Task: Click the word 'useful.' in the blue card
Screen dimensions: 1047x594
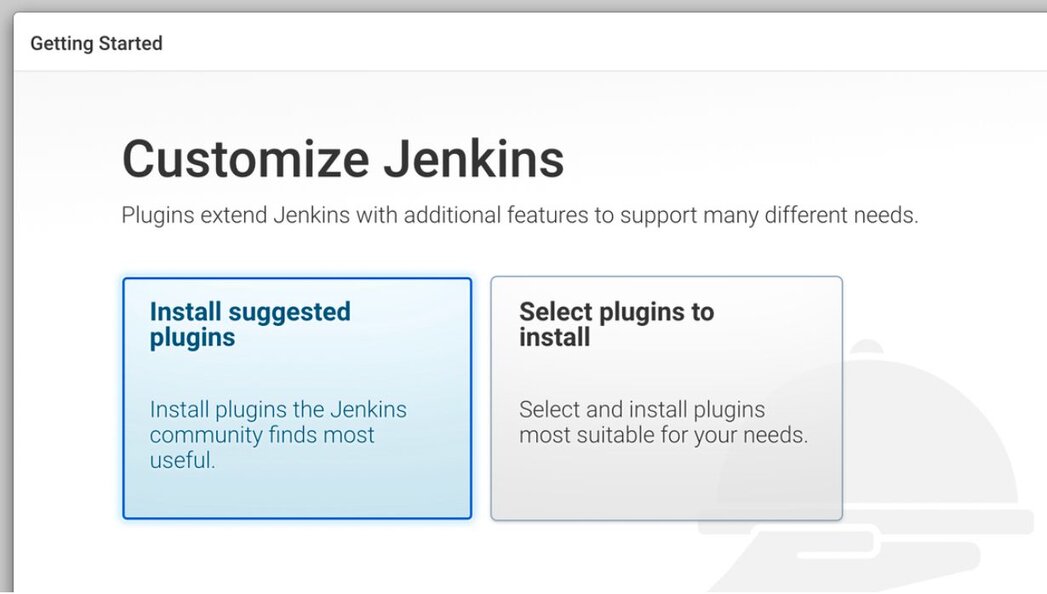Action: [x=182, y=460]
